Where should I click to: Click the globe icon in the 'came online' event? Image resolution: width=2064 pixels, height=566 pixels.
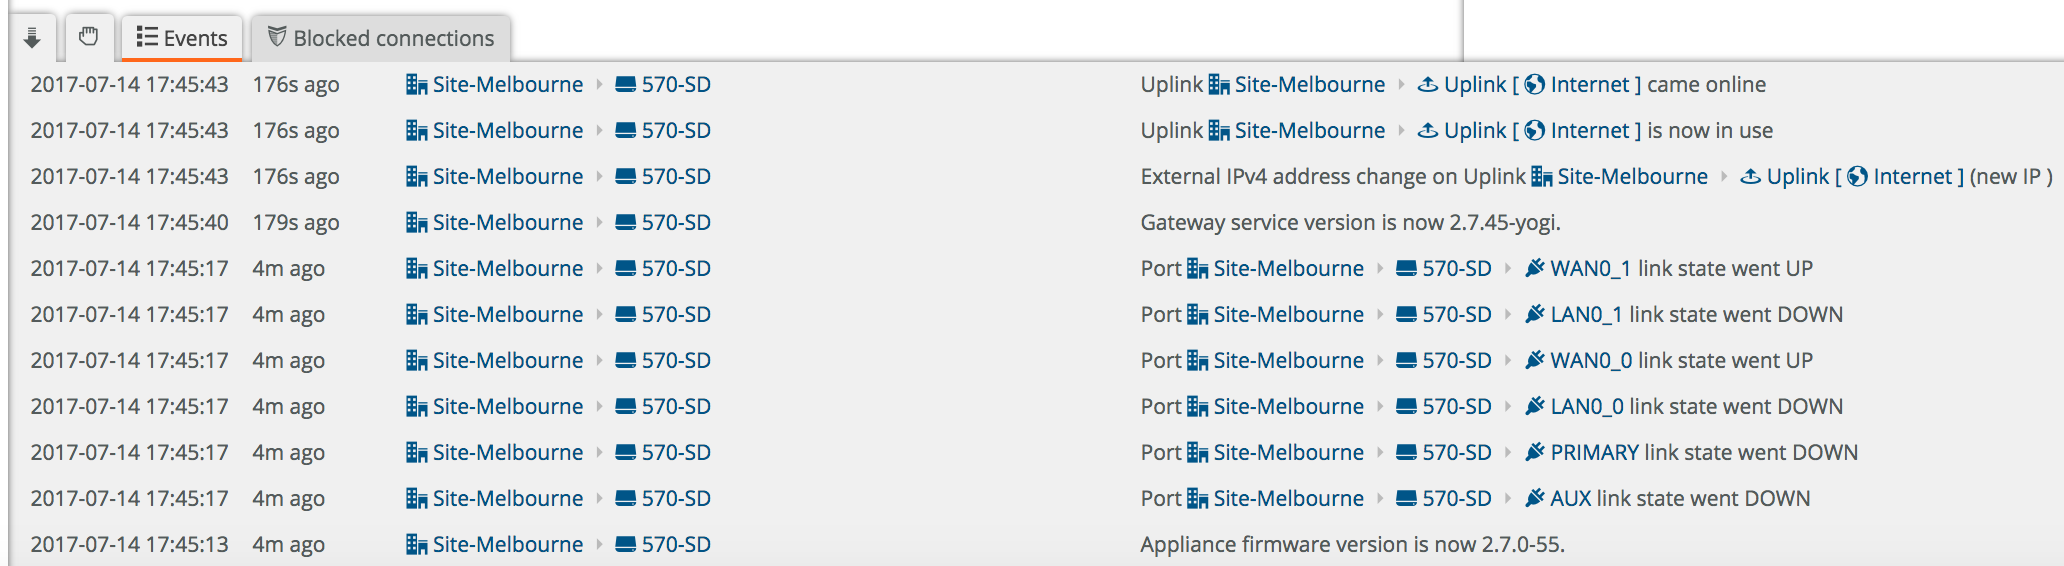(x=1535, y=84)
